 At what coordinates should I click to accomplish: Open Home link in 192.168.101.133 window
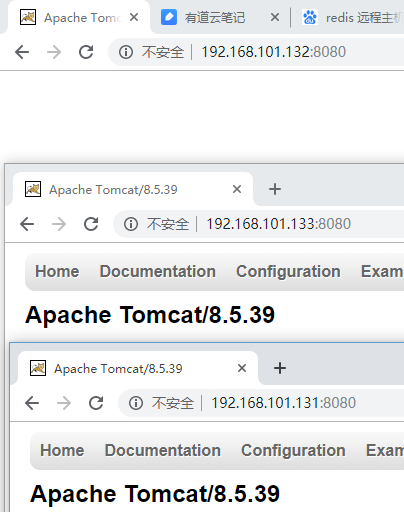coord(57,271)
